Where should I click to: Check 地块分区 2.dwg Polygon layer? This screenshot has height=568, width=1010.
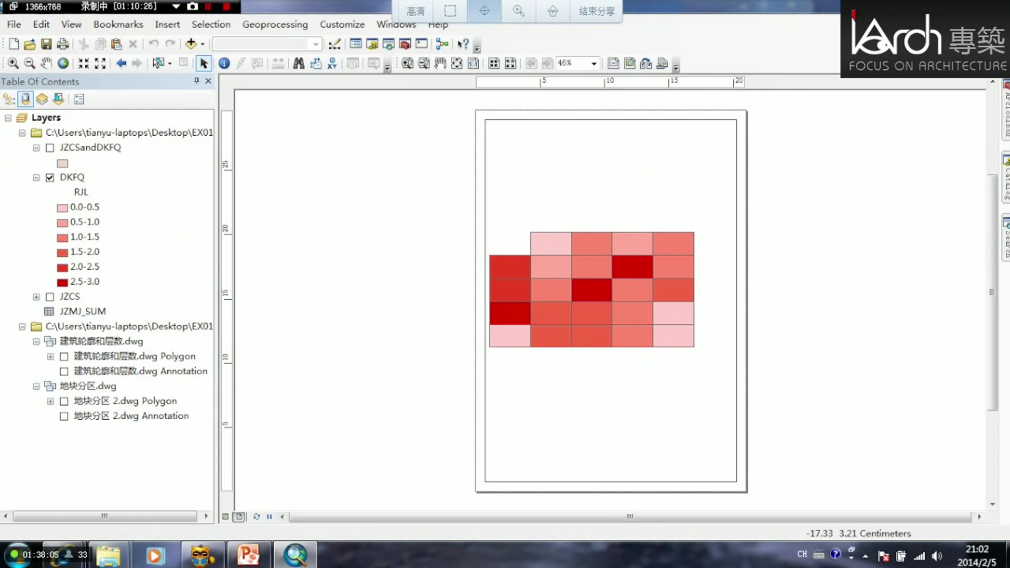click(64, 401)
